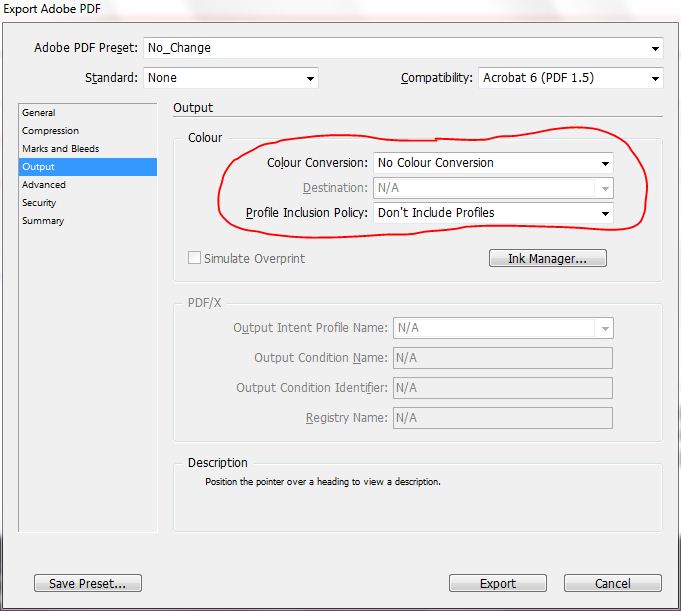Open the Colour Conversion dropdown
The height and width of the screenshot is (611, 681).
493,163
